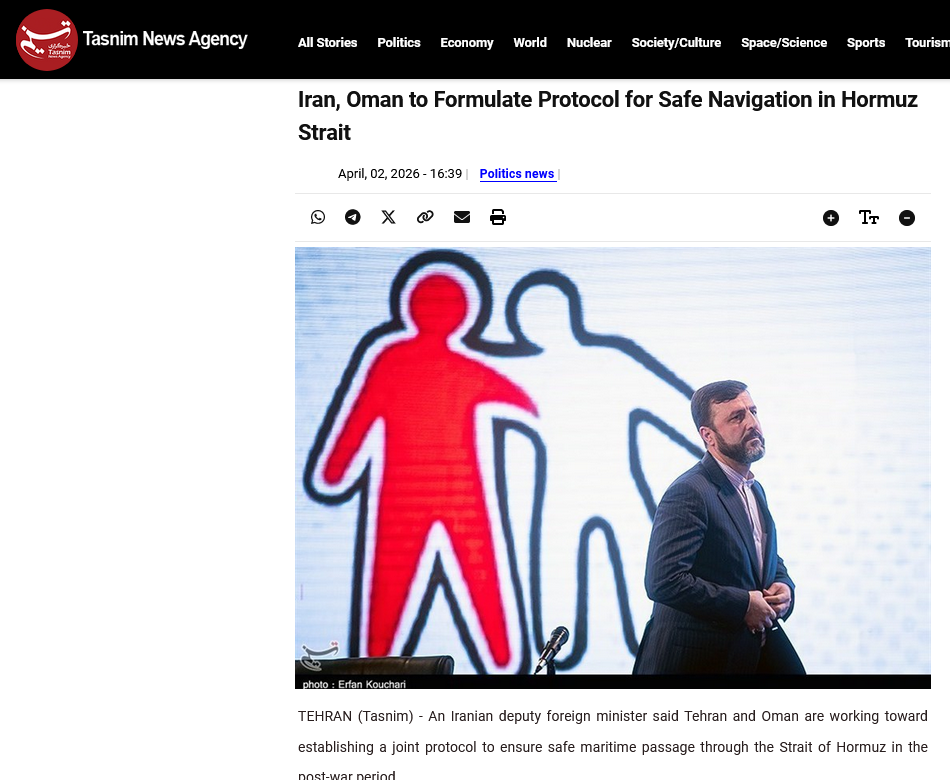Print the article icon
This screenshot has height=780, width=950.
pos(498,217)
